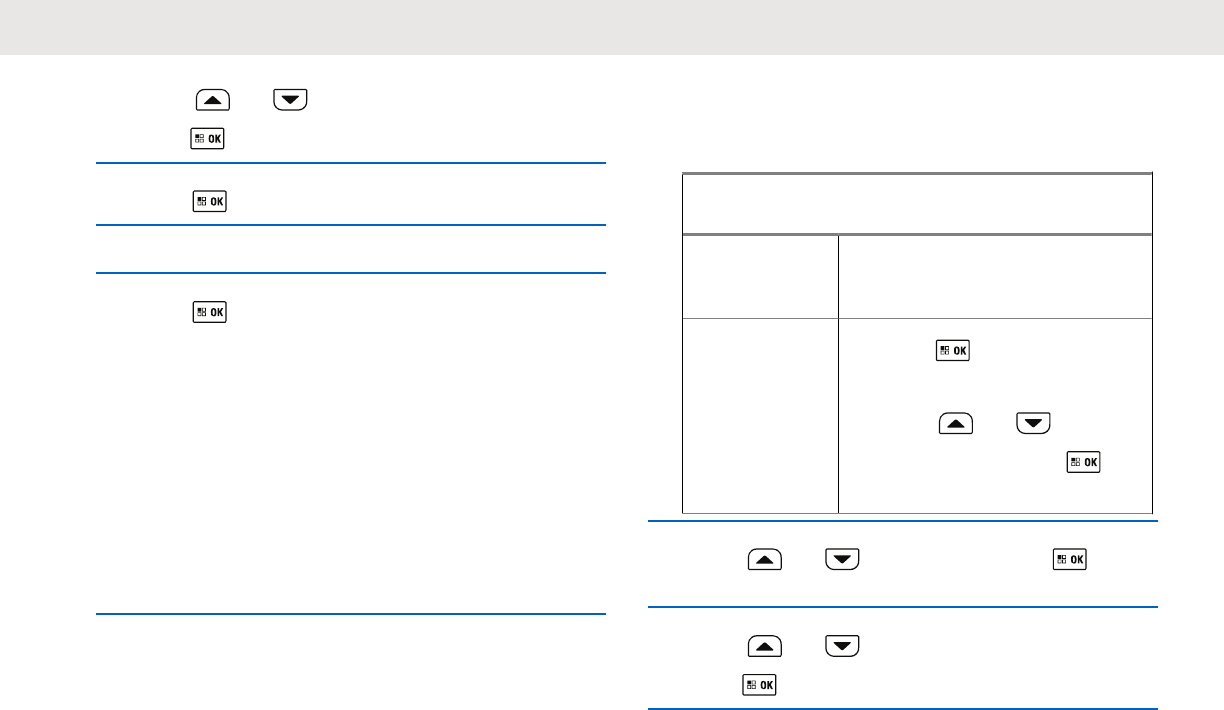Screen dimensions: 1224x710
Task: Click the gray banner across the page top
Action: (x=612, y=27)
